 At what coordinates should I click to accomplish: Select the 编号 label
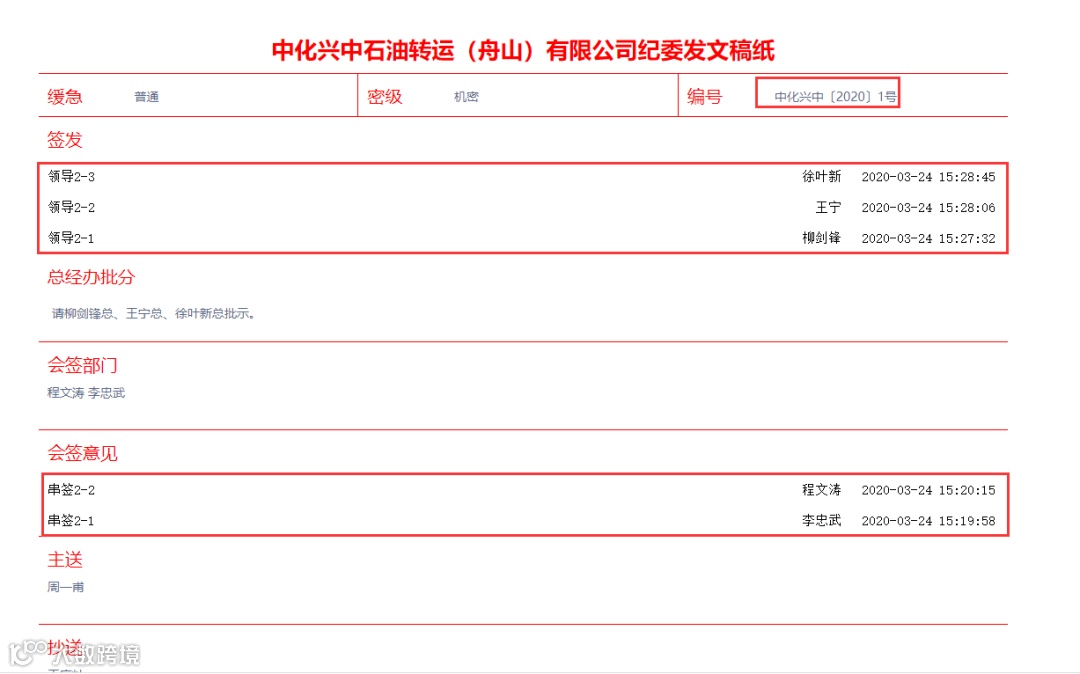(x=704, y=96)
